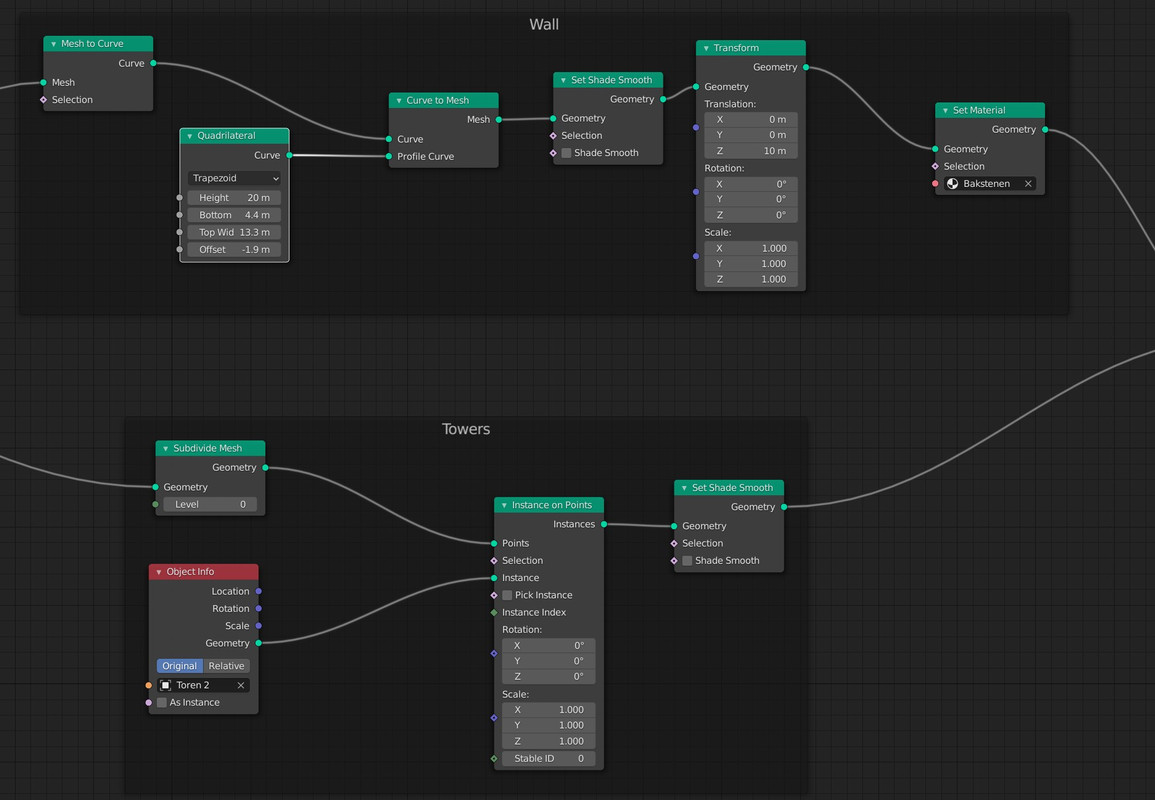This screenshot has height=800, width=1155.
Task: Collapse the Quadrilateral node
Action: [190, 136]
